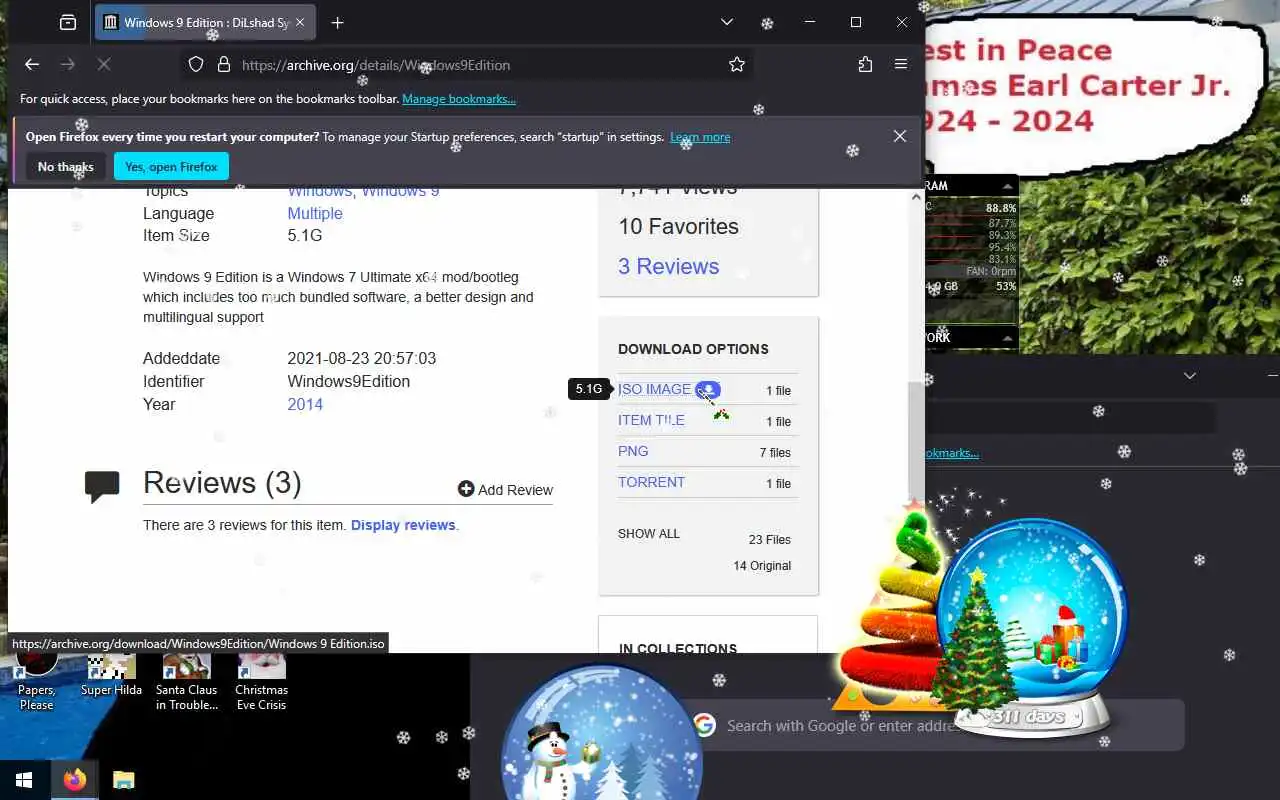Dismiss the Open Firefox startup notification

pyautogui.click(x=900, y=136)
